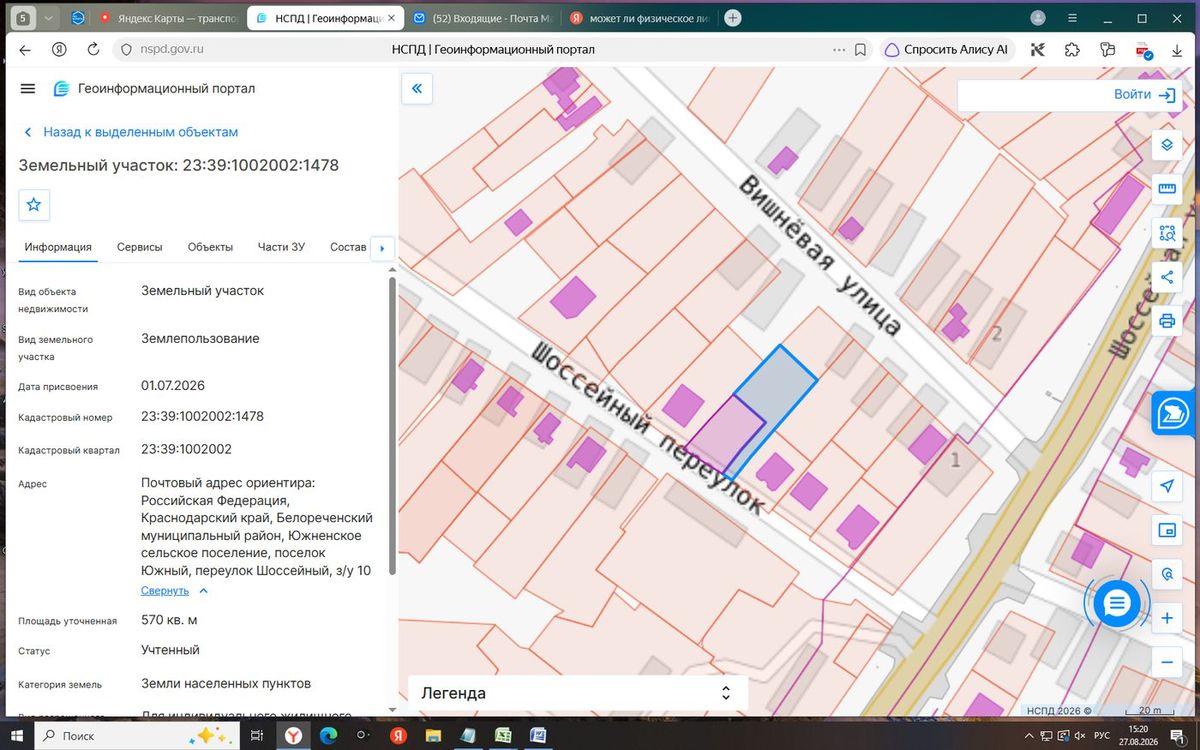Click the 570 кв. м area value
This screenshot has width=1200, height=750.
169,620
